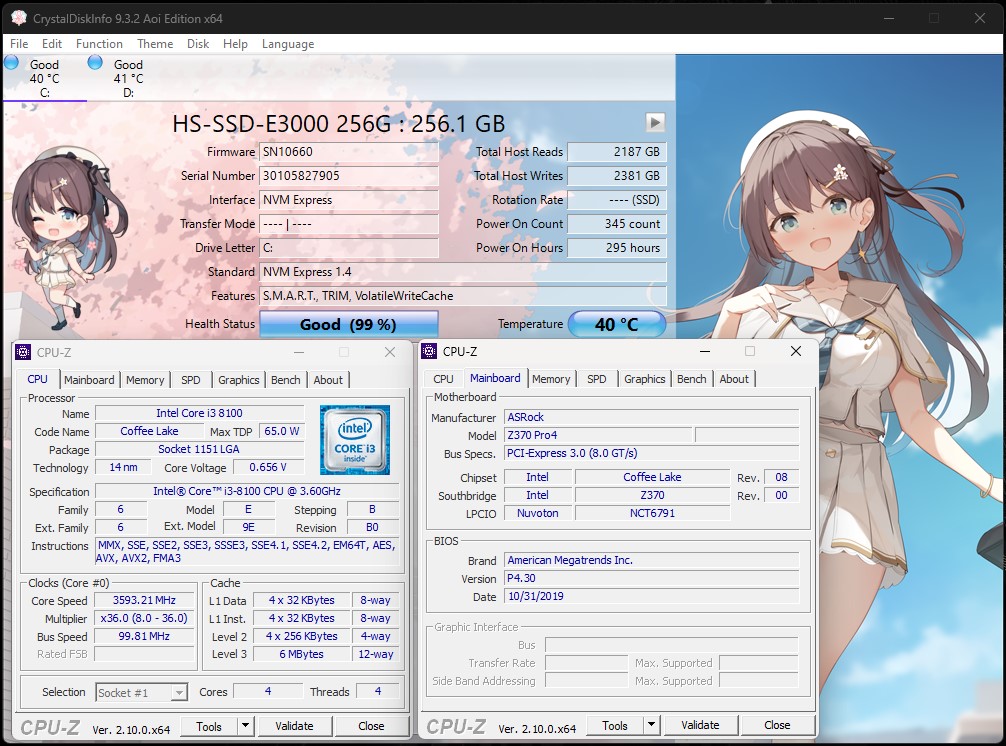The width and height of the screenshot is (1006, 746).
Task: Click the manufacturer value ASRock
Action: click(652, 417)
